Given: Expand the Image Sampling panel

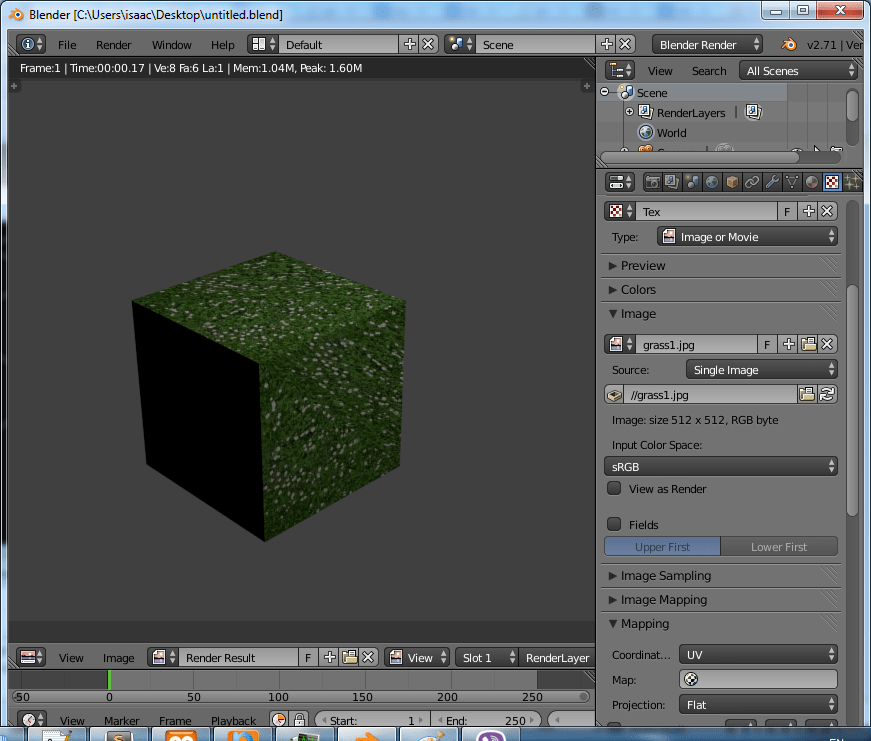Looking at the screenshot, I should (x=665, y=576).
